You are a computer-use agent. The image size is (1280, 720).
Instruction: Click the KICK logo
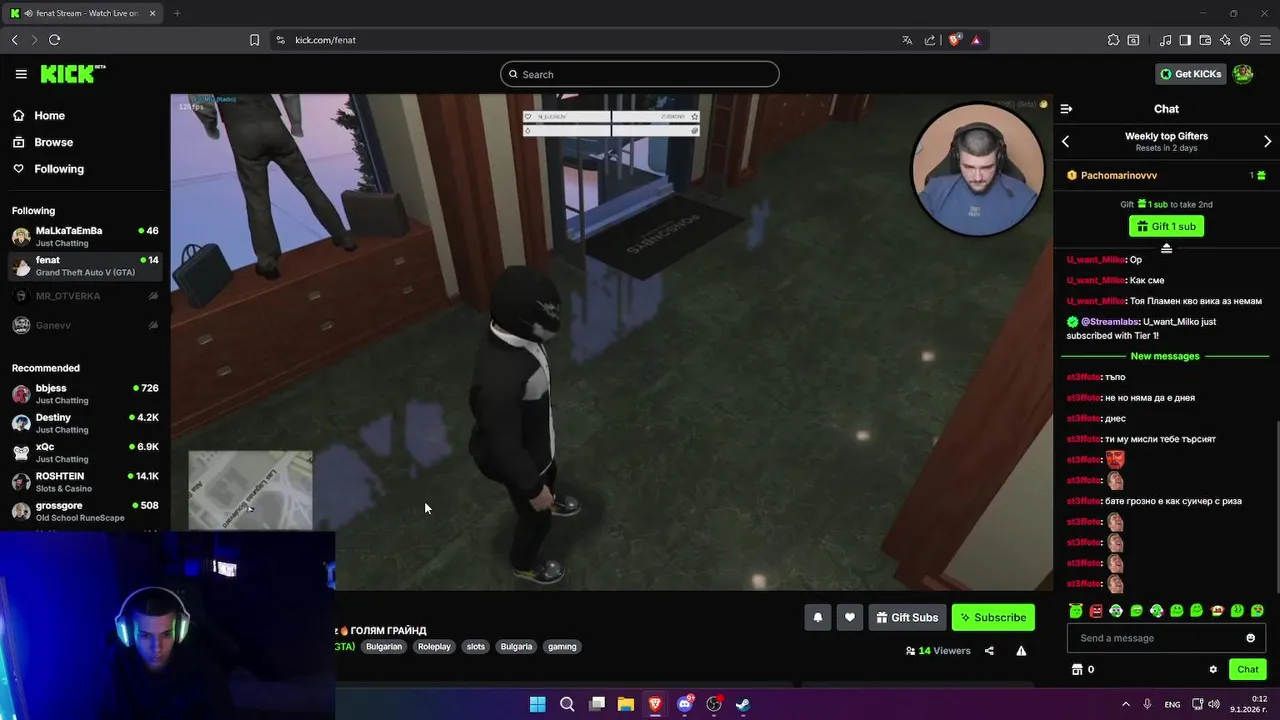click(x=72, y=74)
